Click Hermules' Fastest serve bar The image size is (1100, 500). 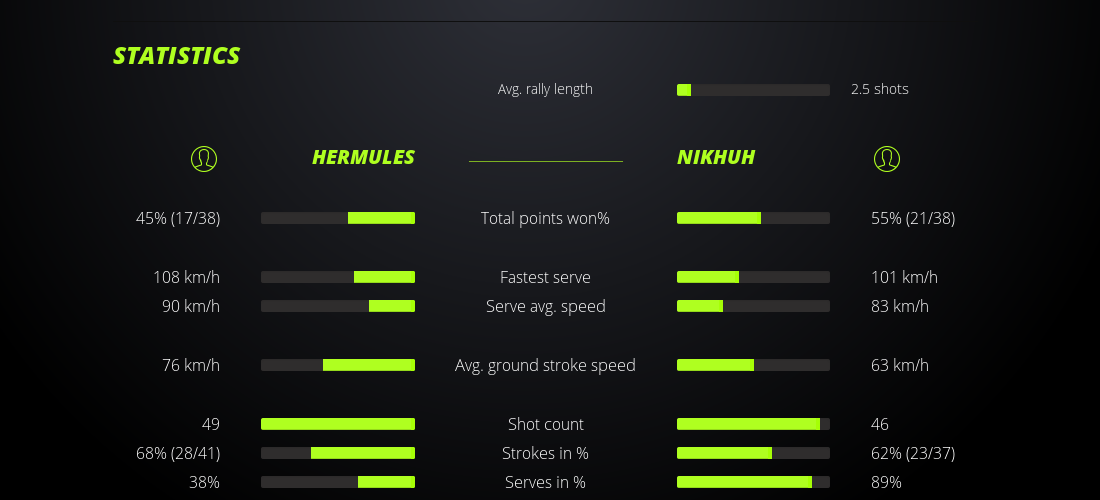[338, 277]
